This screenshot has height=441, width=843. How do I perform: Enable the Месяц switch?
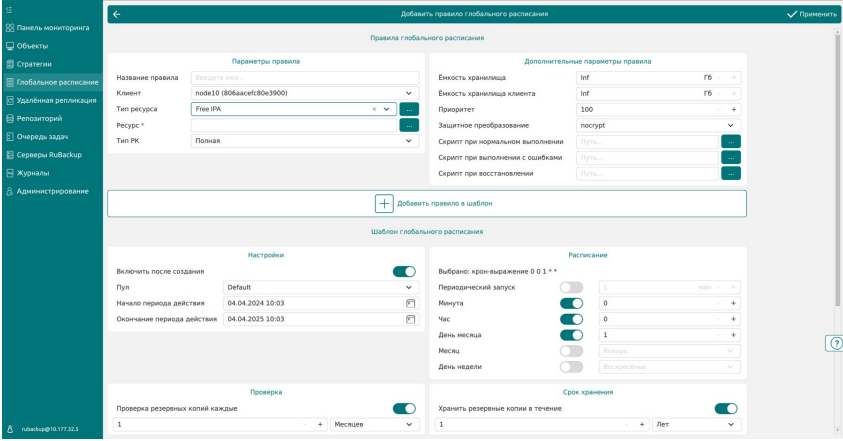(x=571, y=351)
